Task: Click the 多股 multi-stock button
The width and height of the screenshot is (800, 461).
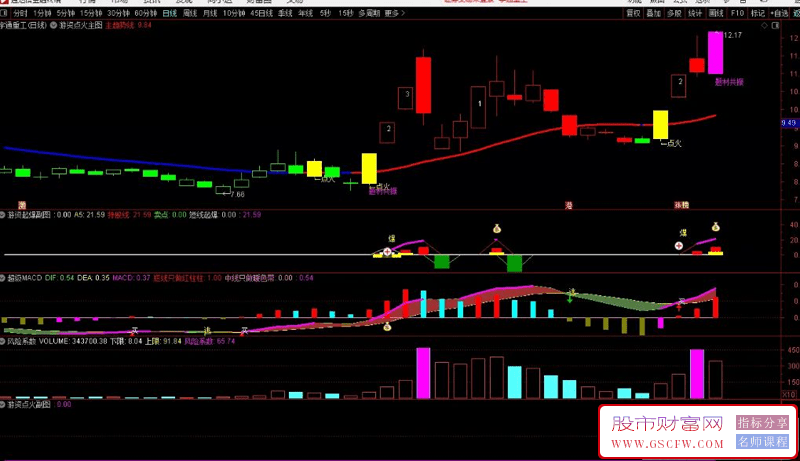Action: 674,13
